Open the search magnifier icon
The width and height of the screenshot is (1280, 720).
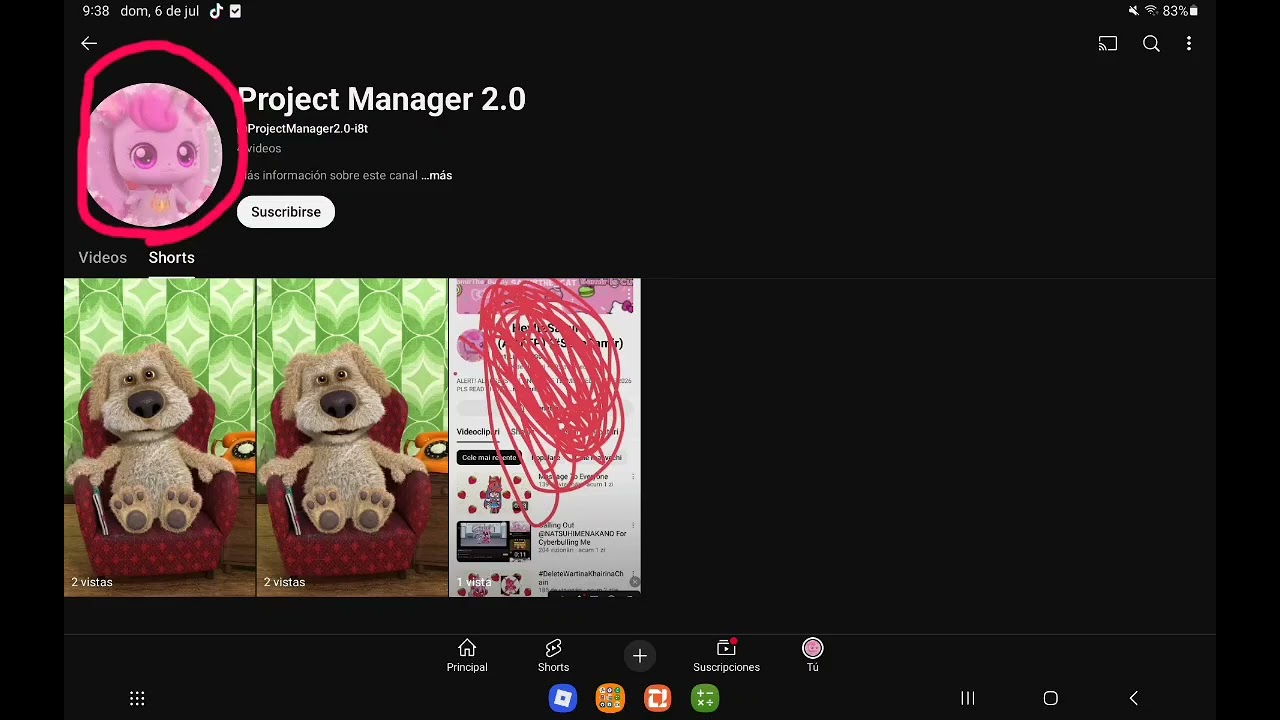[x=1151, y=44]
